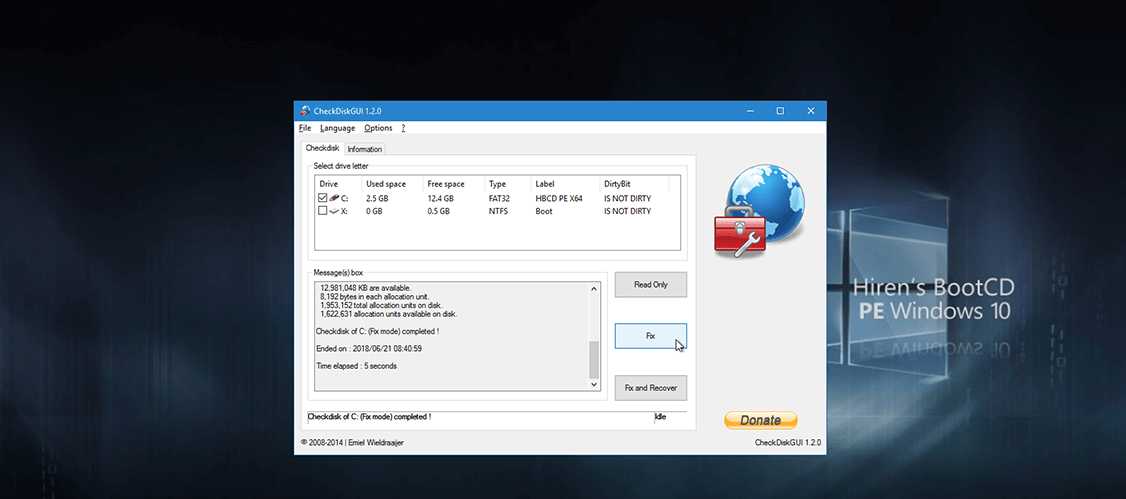The image size is (1126, 499).
Task: Open the Options menu
Action: point(378,128)
